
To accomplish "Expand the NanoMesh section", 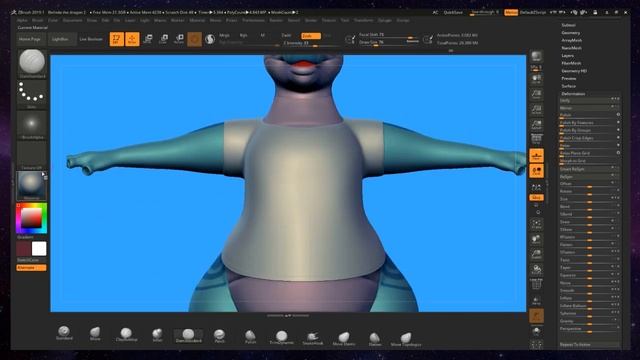I will (x=572, y=48).
